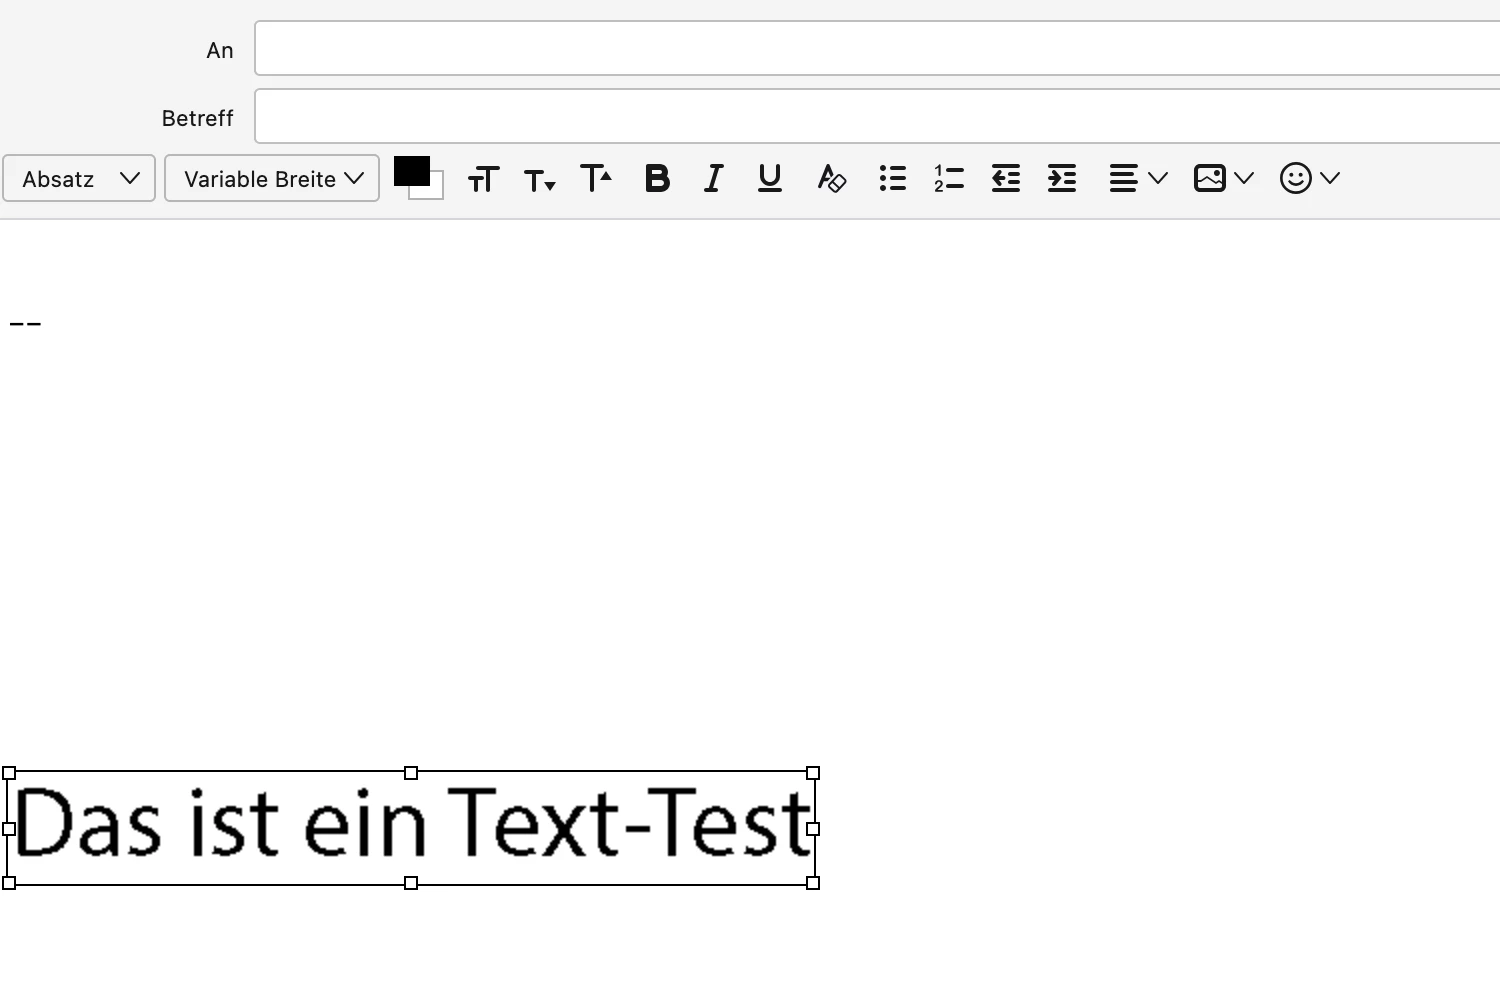This screenshot has height=982, width=1500.
Task: Click the font size icon
Action: [484, 179]
